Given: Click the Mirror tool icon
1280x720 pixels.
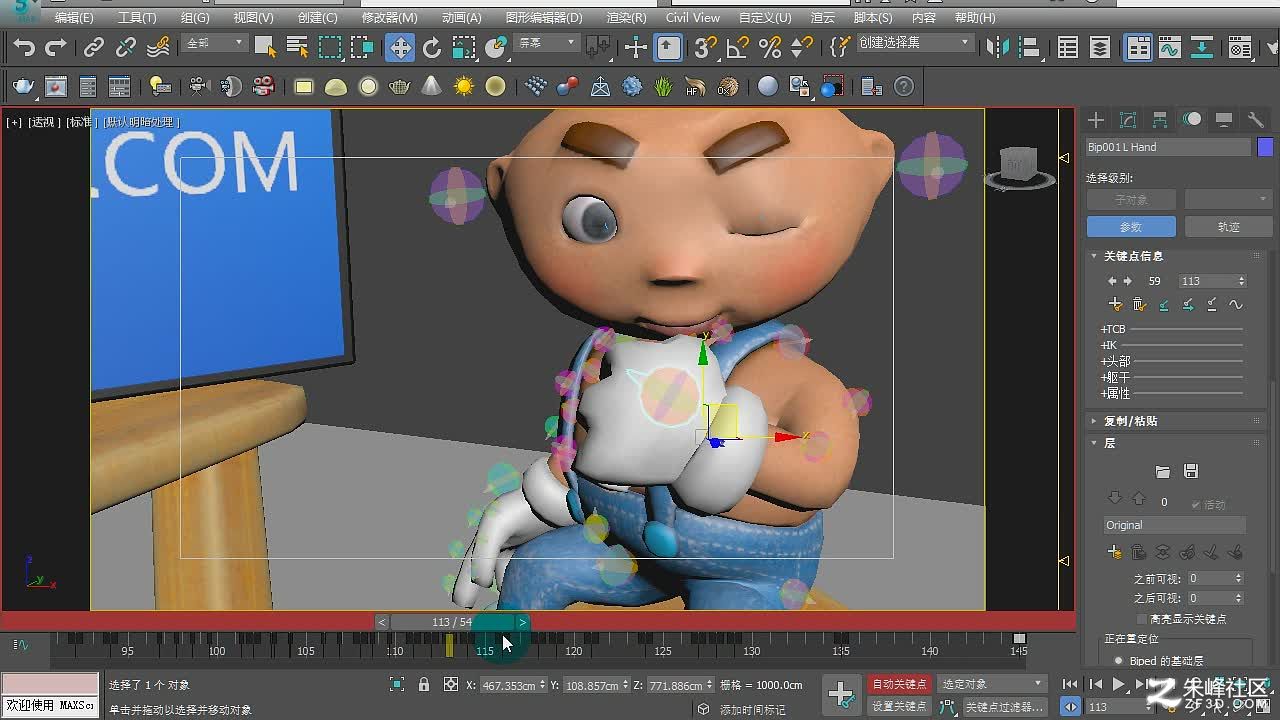Looking at the screenshot, I should click(997, 47).
